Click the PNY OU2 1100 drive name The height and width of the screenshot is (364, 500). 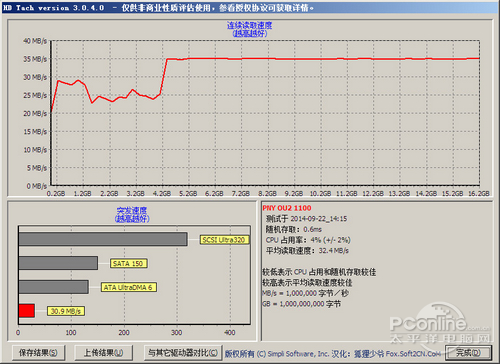click(x=287, y=208)
